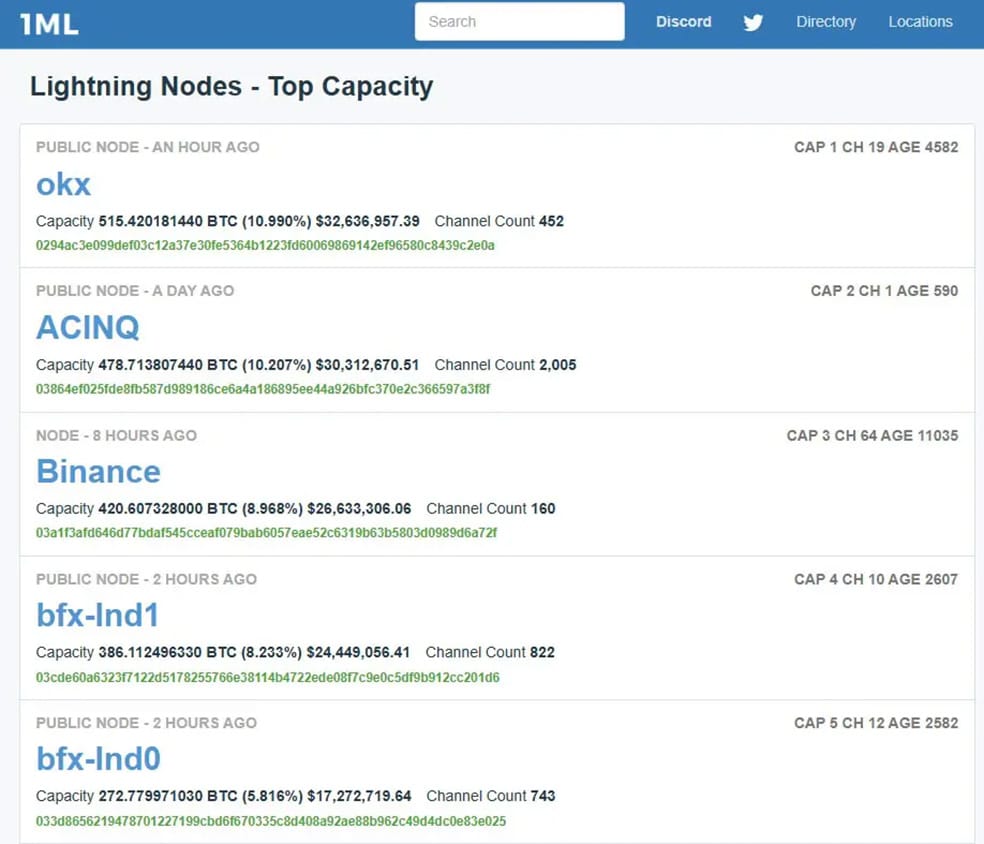Open the bfx-lnd0 node page
The height and width of the screenshot is (844, 984).
pos(99,759)
